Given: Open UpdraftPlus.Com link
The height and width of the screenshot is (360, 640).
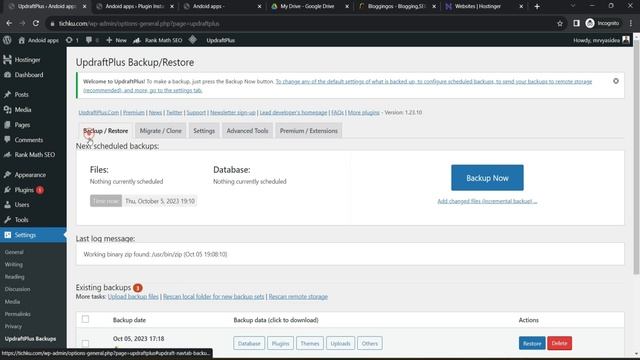Looking at the screenshot, I should [98, 112].
